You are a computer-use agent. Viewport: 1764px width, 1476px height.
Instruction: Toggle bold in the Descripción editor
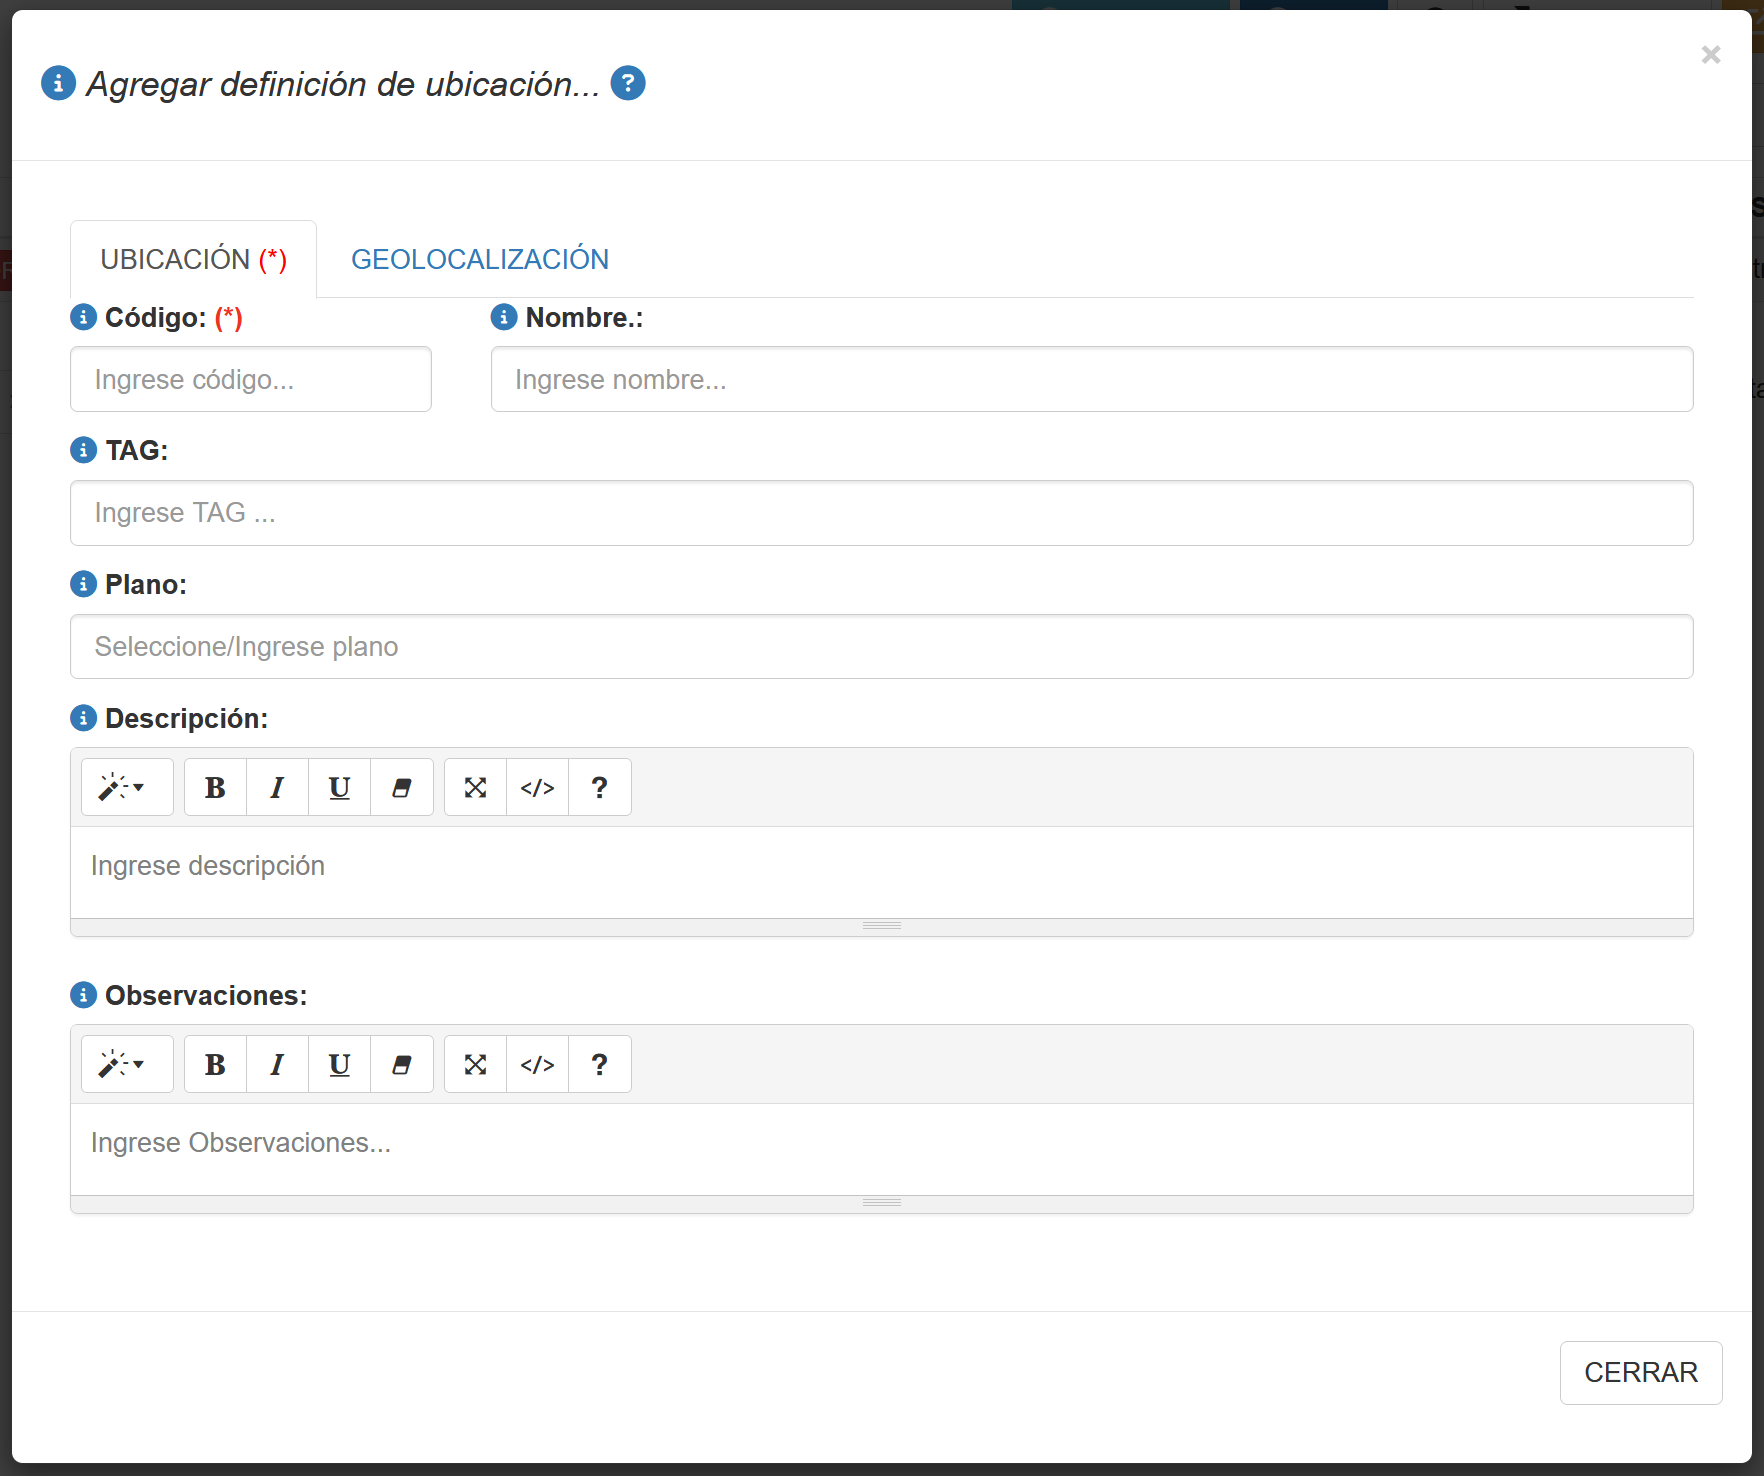215,788
